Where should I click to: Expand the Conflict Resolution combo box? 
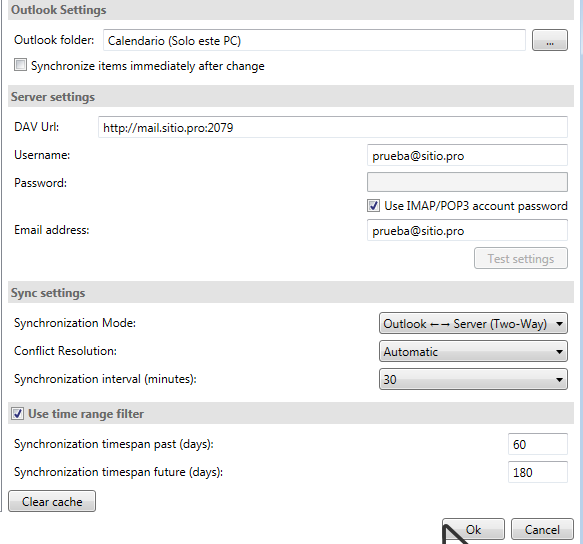[473, 351]
